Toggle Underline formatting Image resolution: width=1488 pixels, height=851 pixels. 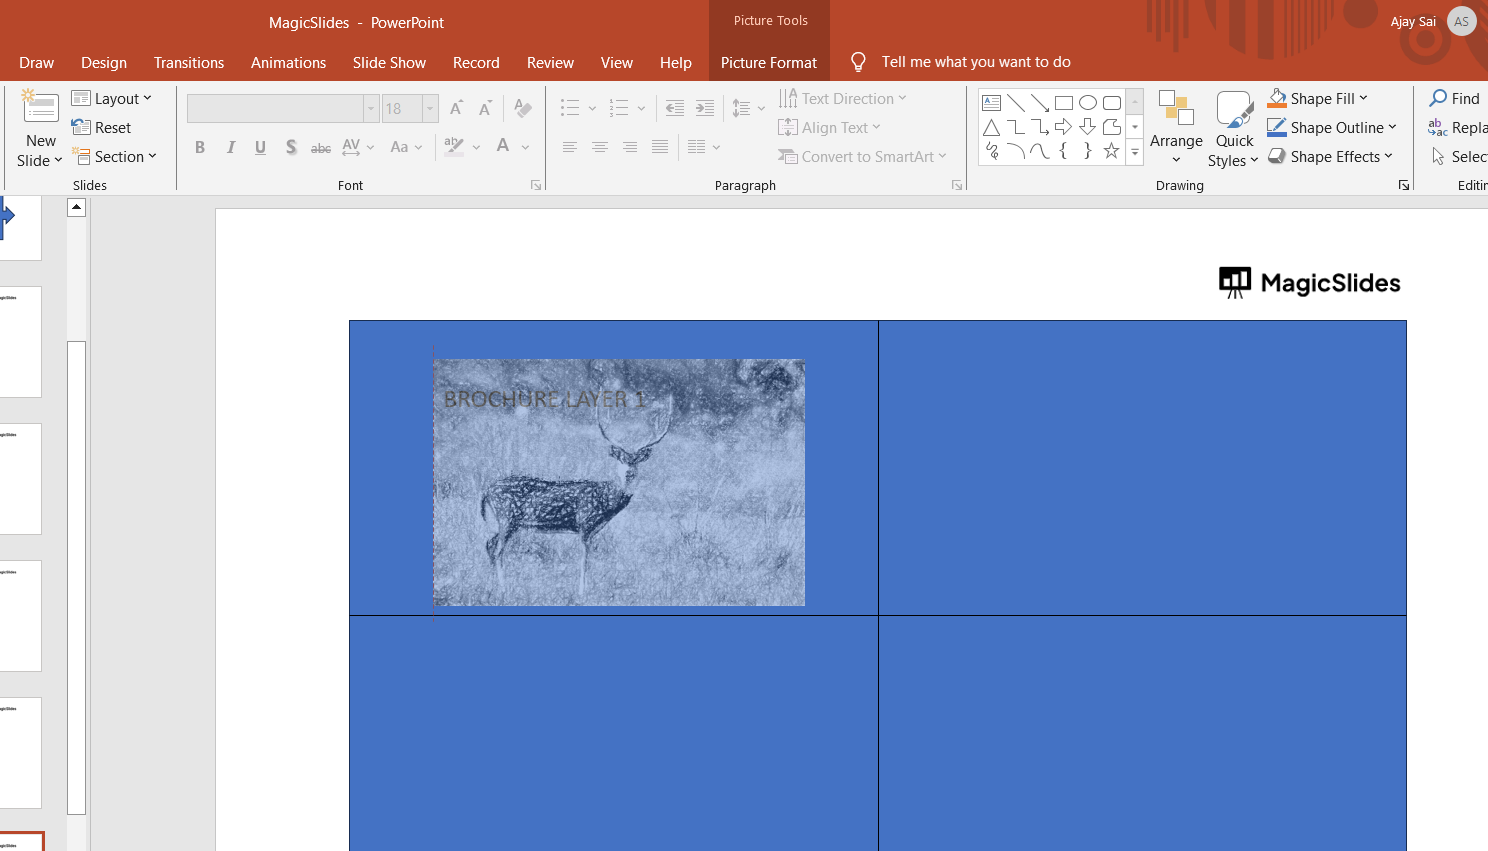[261, 147]
